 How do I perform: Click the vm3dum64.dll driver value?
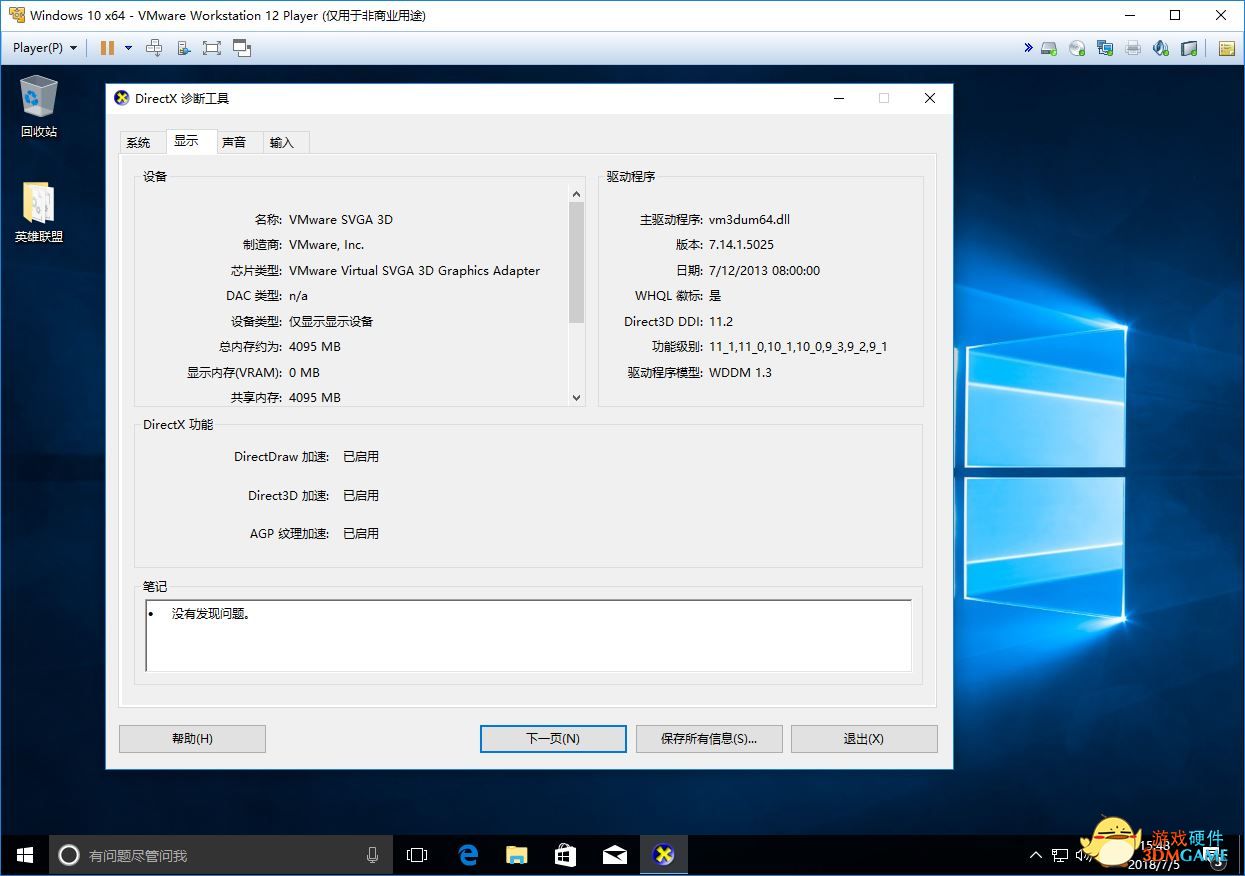tap(749, 219)
